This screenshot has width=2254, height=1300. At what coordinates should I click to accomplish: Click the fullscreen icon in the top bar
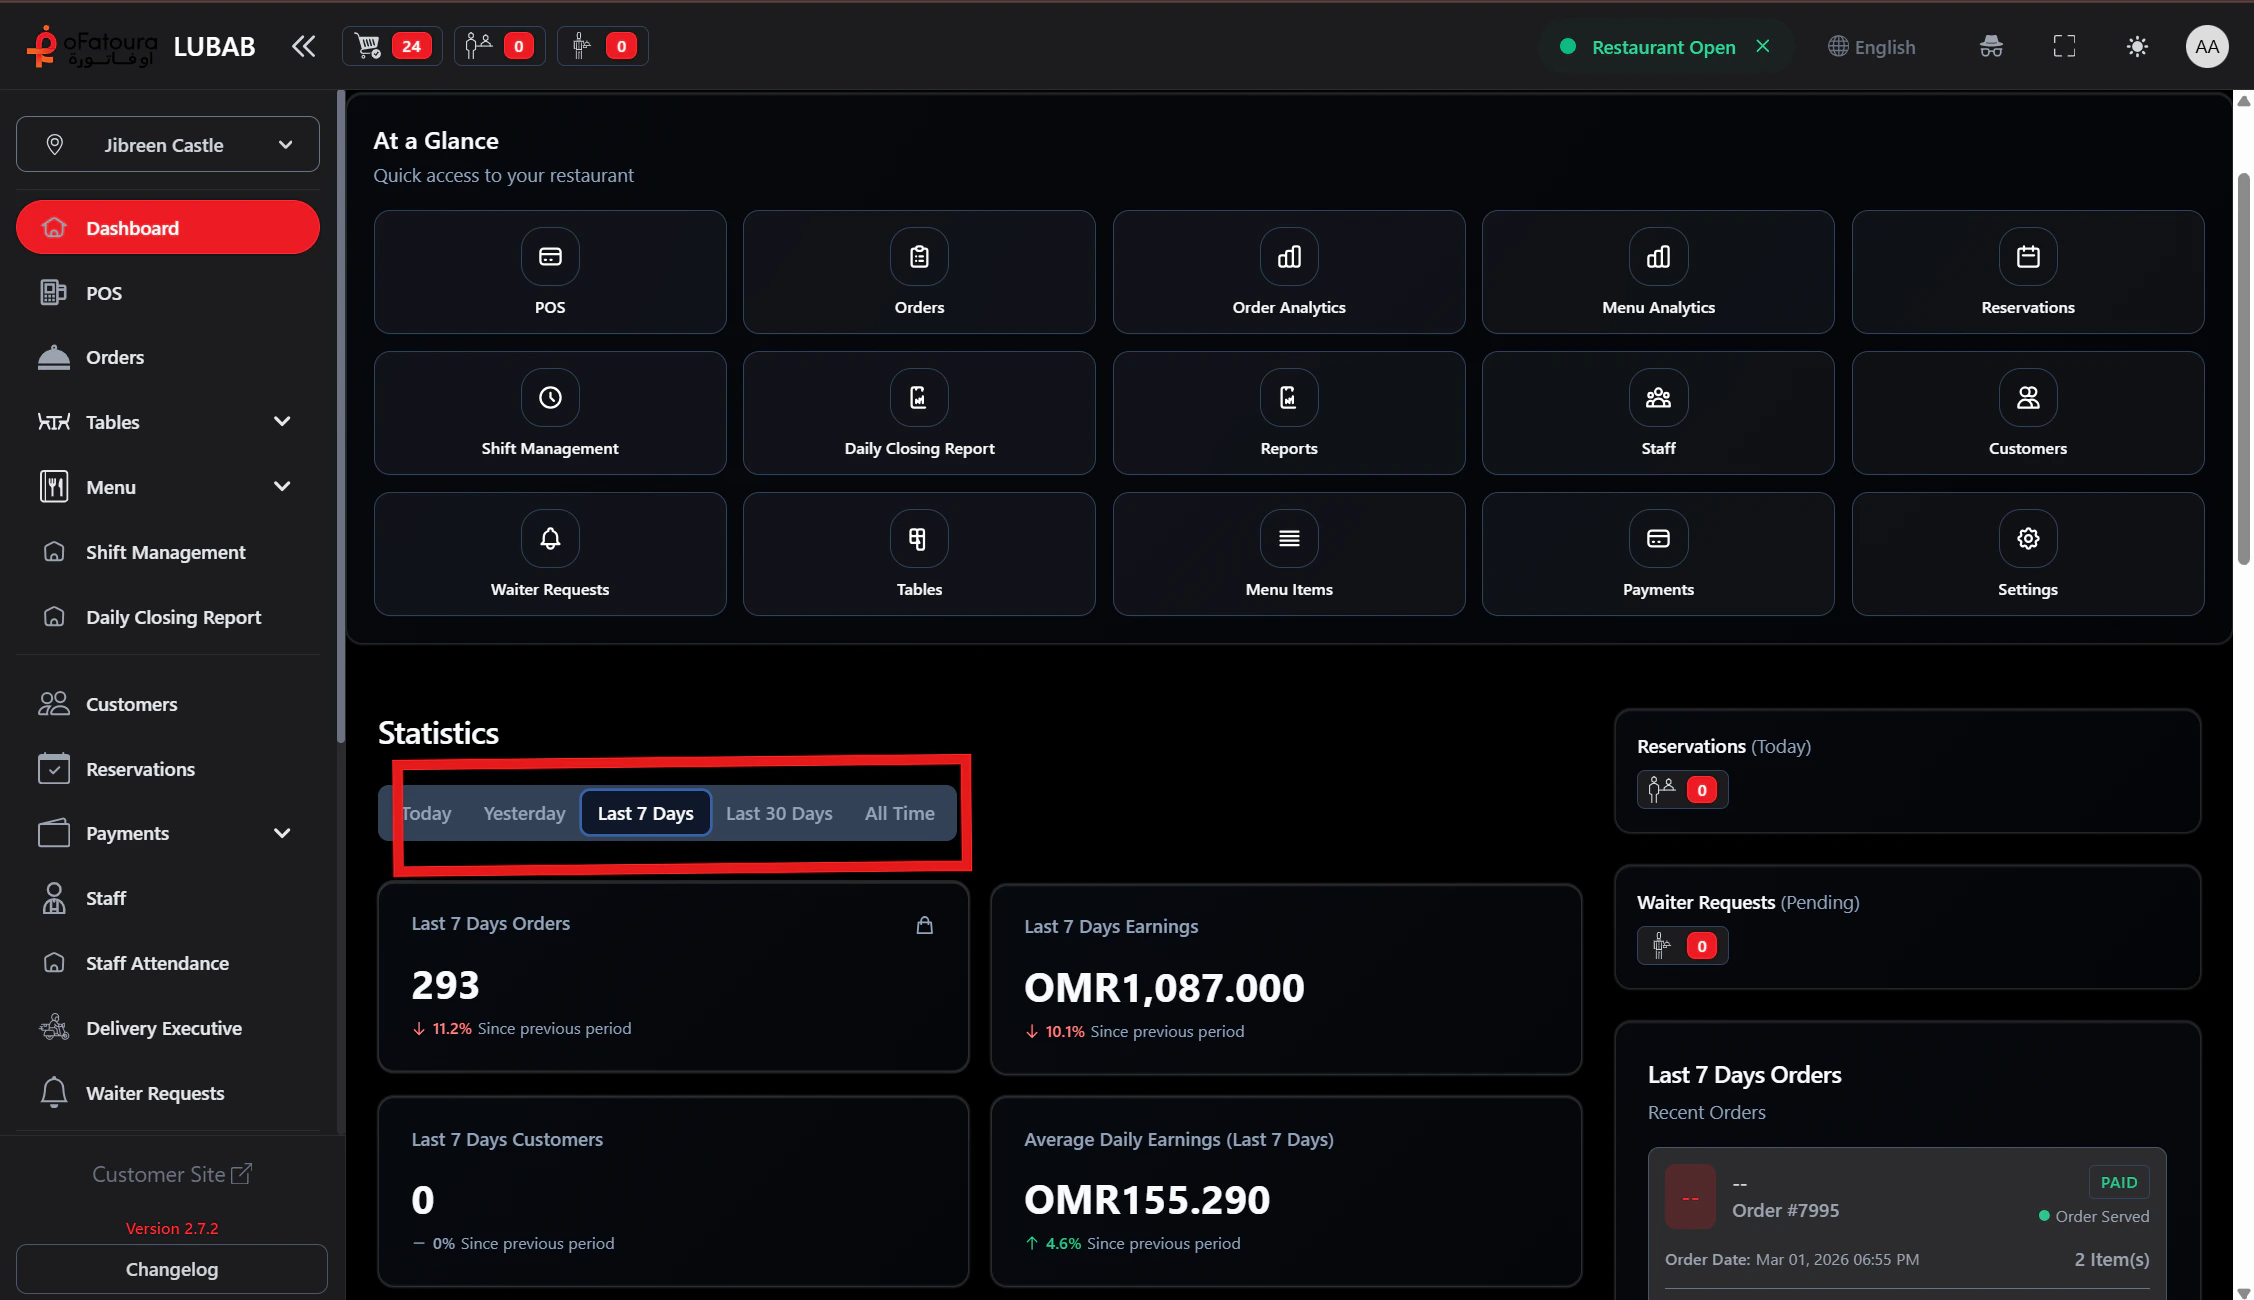point(2063,46)
